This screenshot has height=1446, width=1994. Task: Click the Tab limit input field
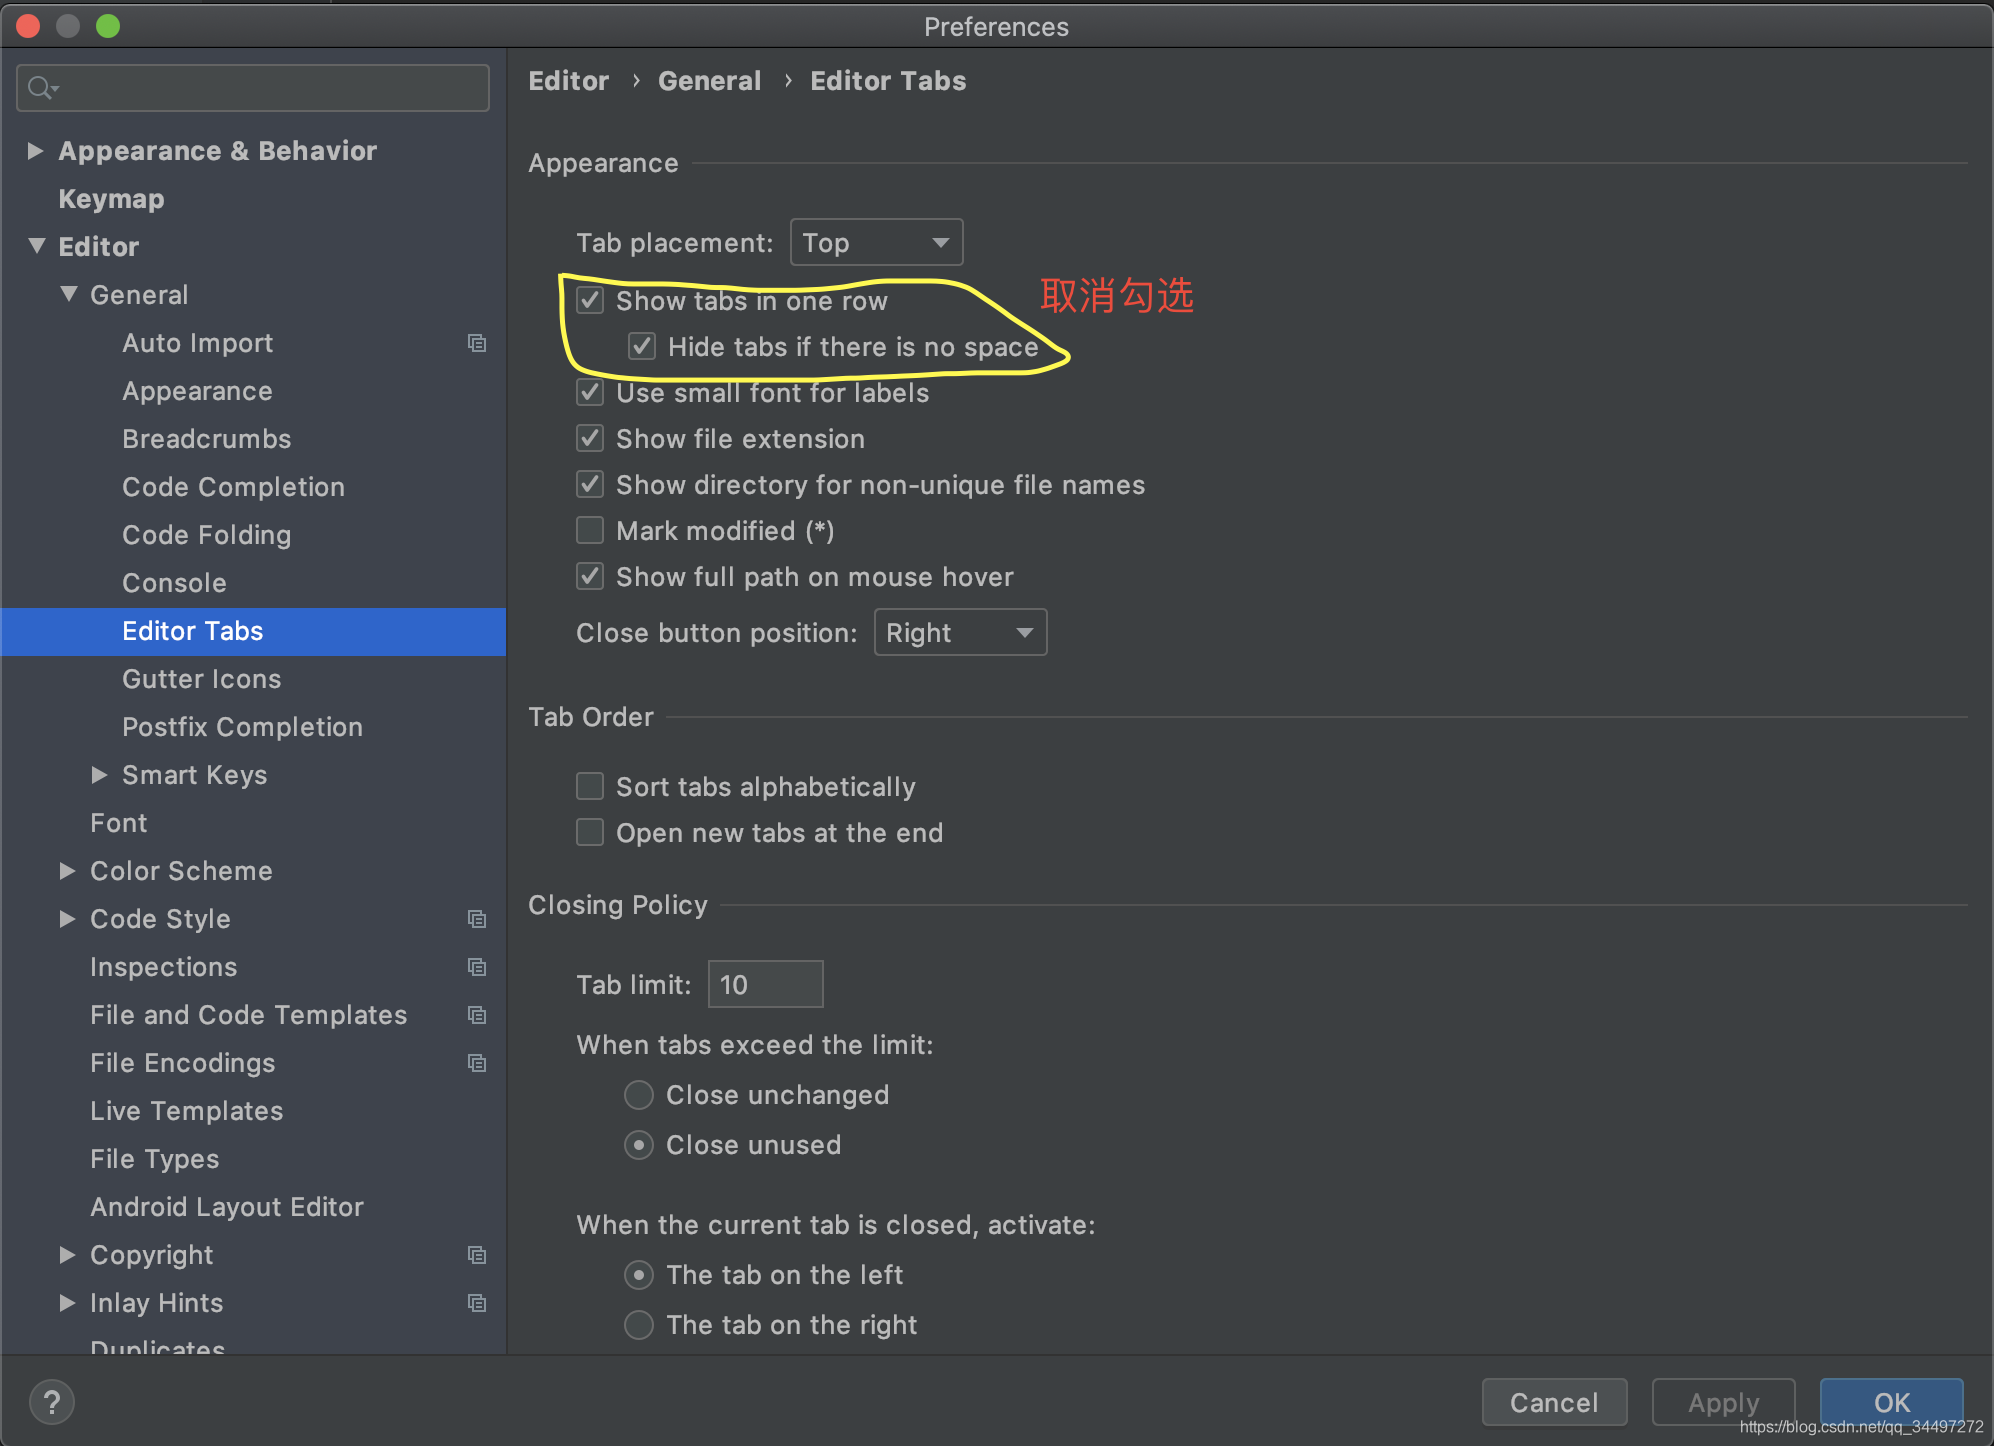[x=765, y=985]
